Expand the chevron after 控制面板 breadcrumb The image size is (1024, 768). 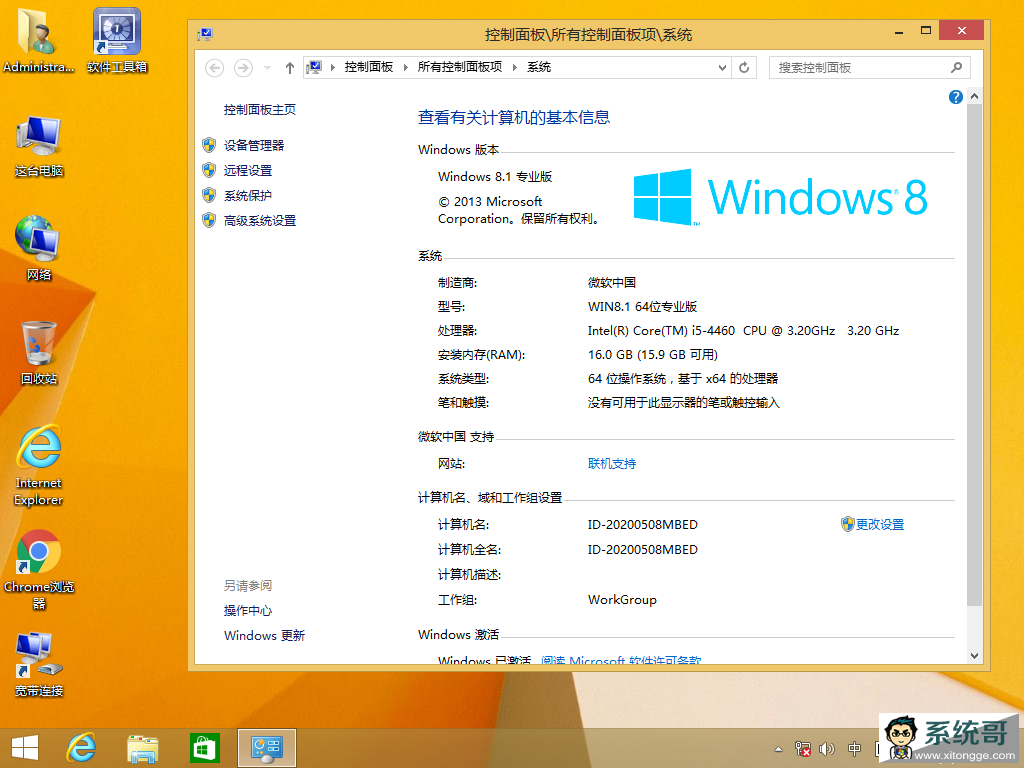[406, 67]
